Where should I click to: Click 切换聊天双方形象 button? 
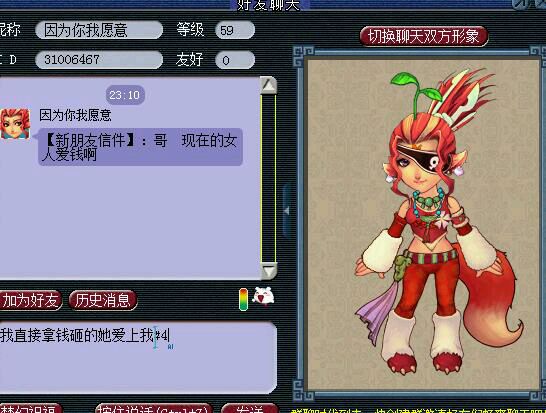point(423,36)
